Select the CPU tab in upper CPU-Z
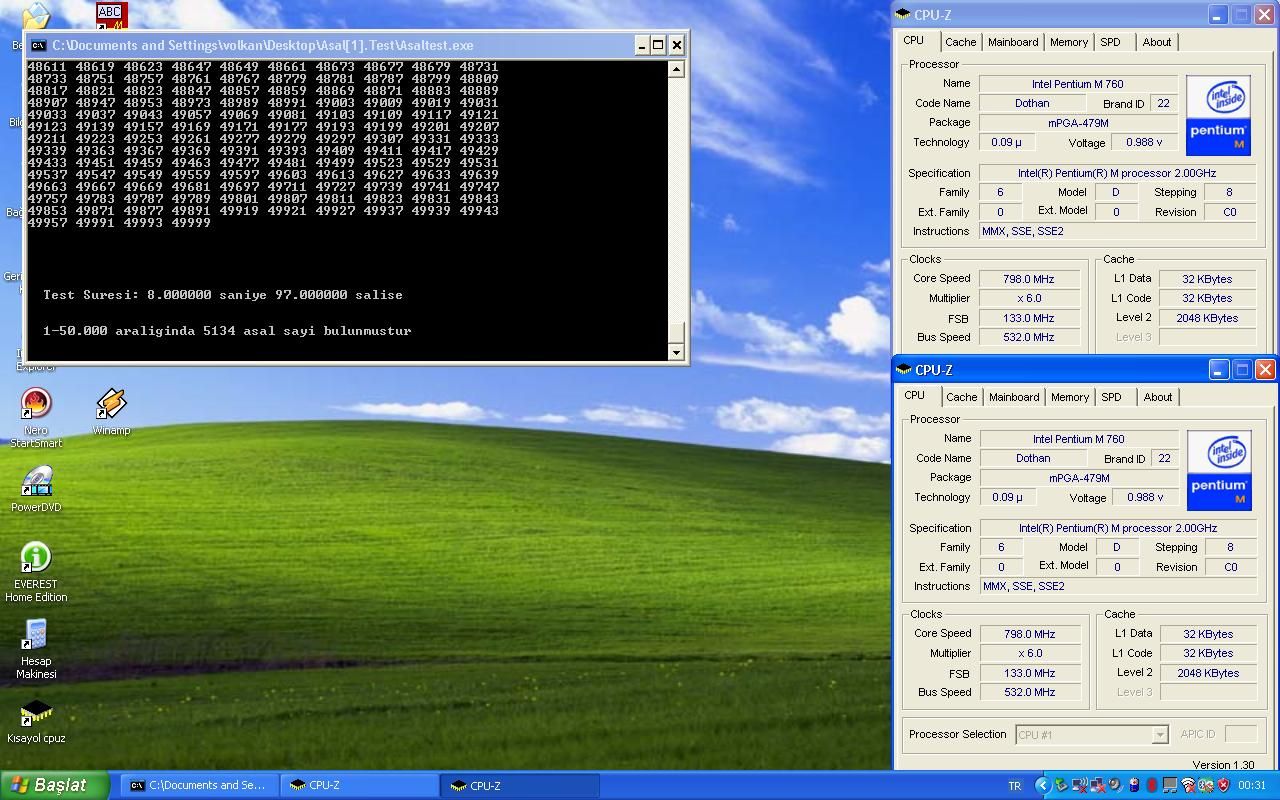Screen dimensions: 1280x800 coord(914,41)
